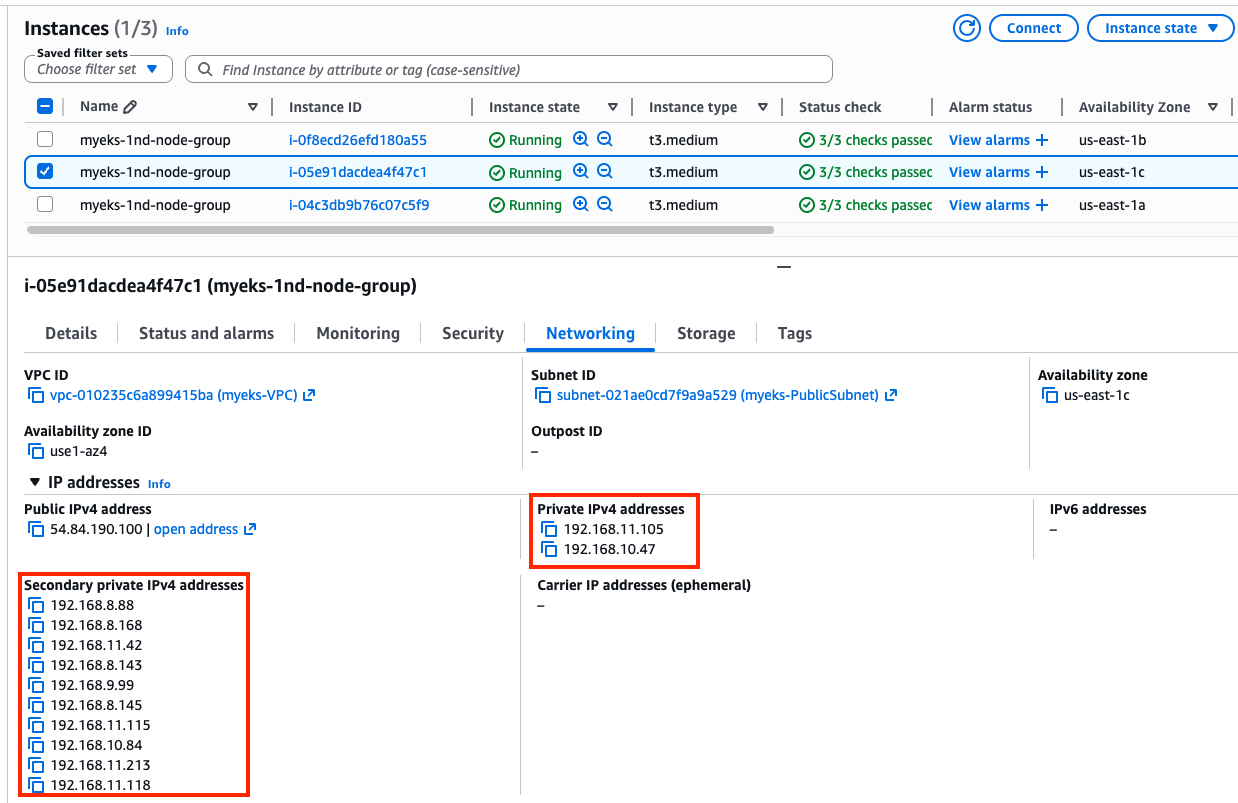Check the box for us-east-1b instance

(x=45, y=140)
